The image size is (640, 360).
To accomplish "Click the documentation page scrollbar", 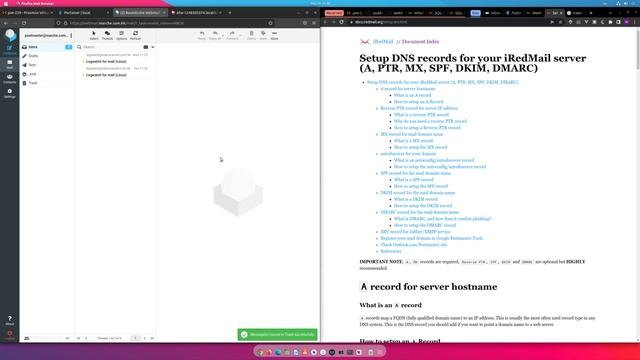I will tap(638, 49).
